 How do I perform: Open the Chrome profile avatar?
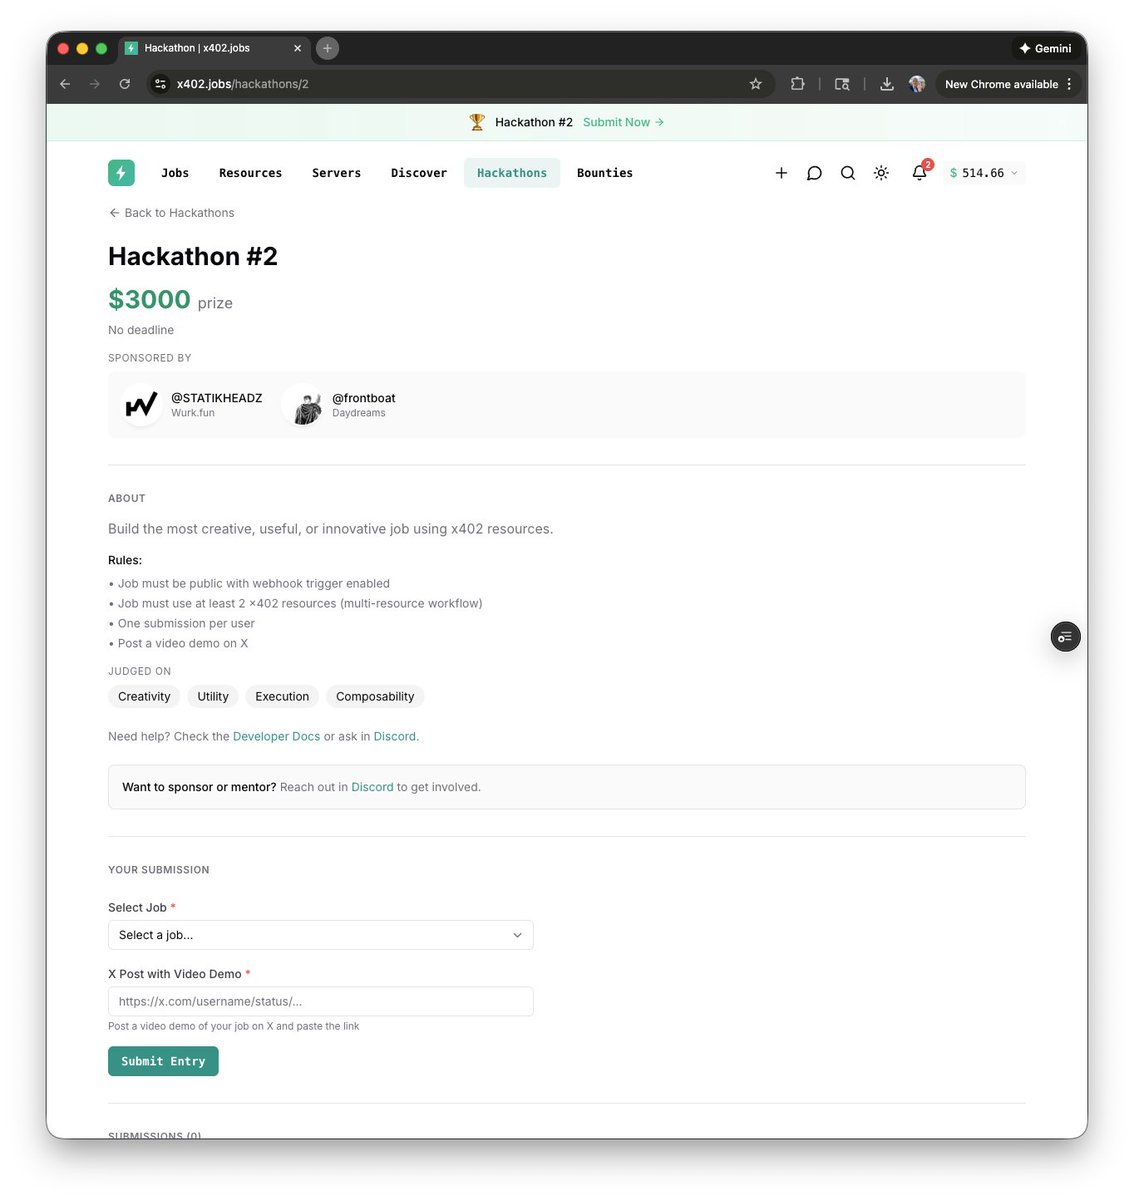pos(917,84)
